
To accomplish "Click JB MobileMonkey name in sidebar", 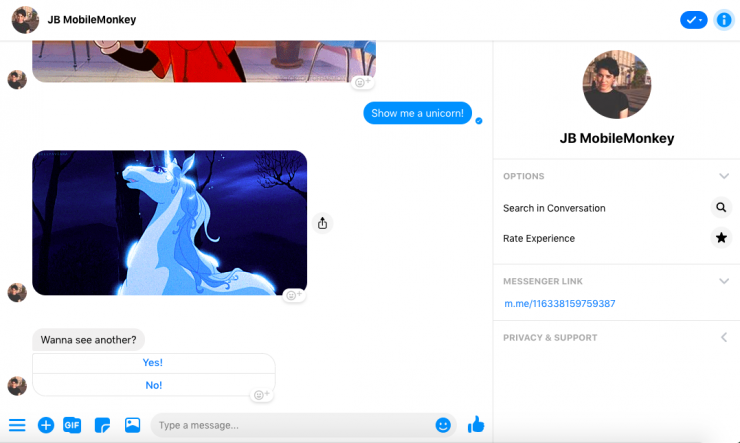I will 616,138.
